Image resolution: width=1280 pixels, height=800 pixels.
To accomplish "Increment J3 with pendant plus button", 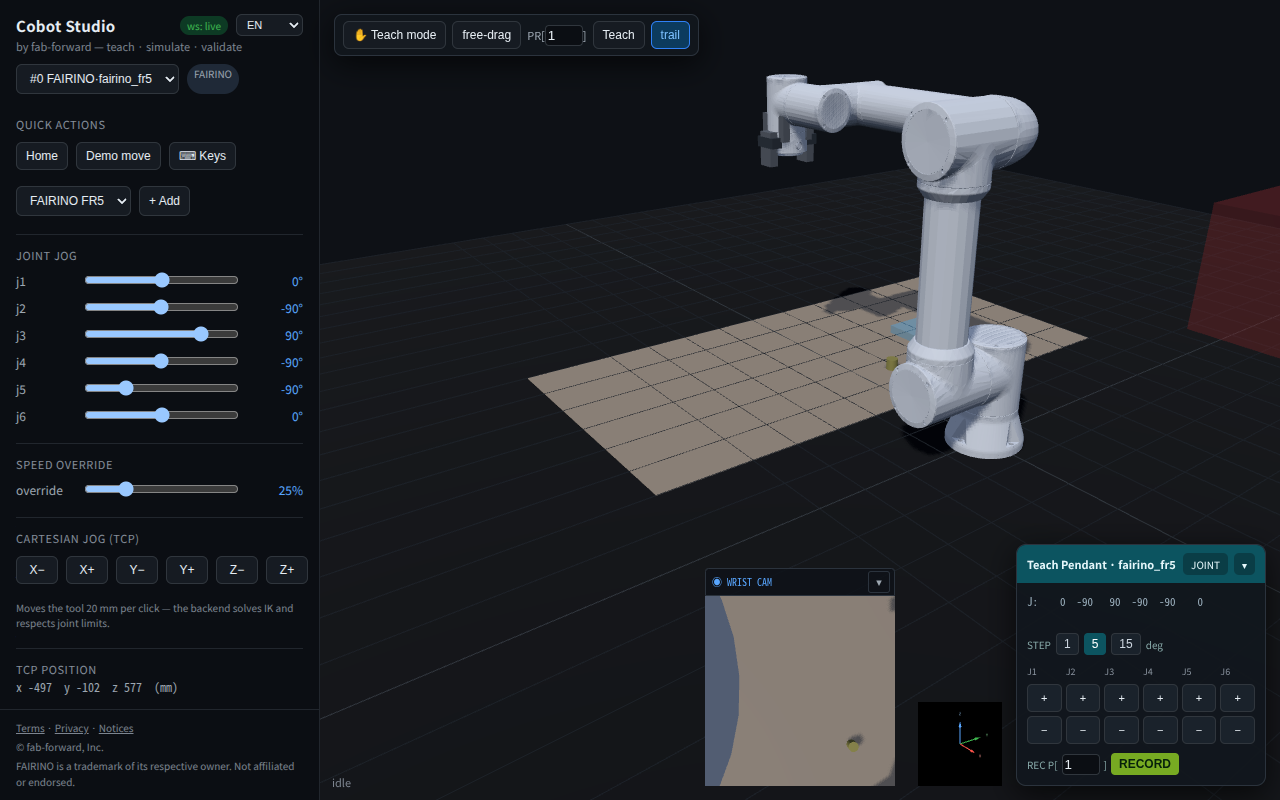I will pyautogui.click(x=1121, y=698).
